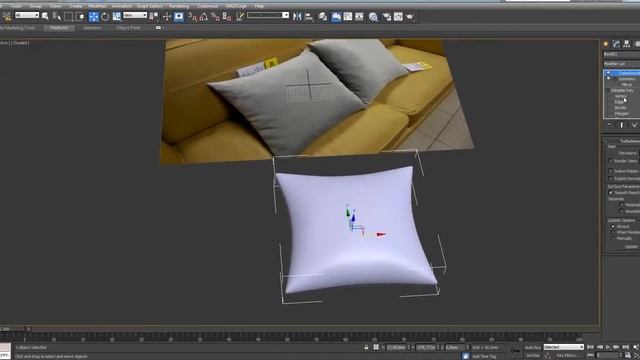Switch to the Create command panel tab

coord(606,44)
